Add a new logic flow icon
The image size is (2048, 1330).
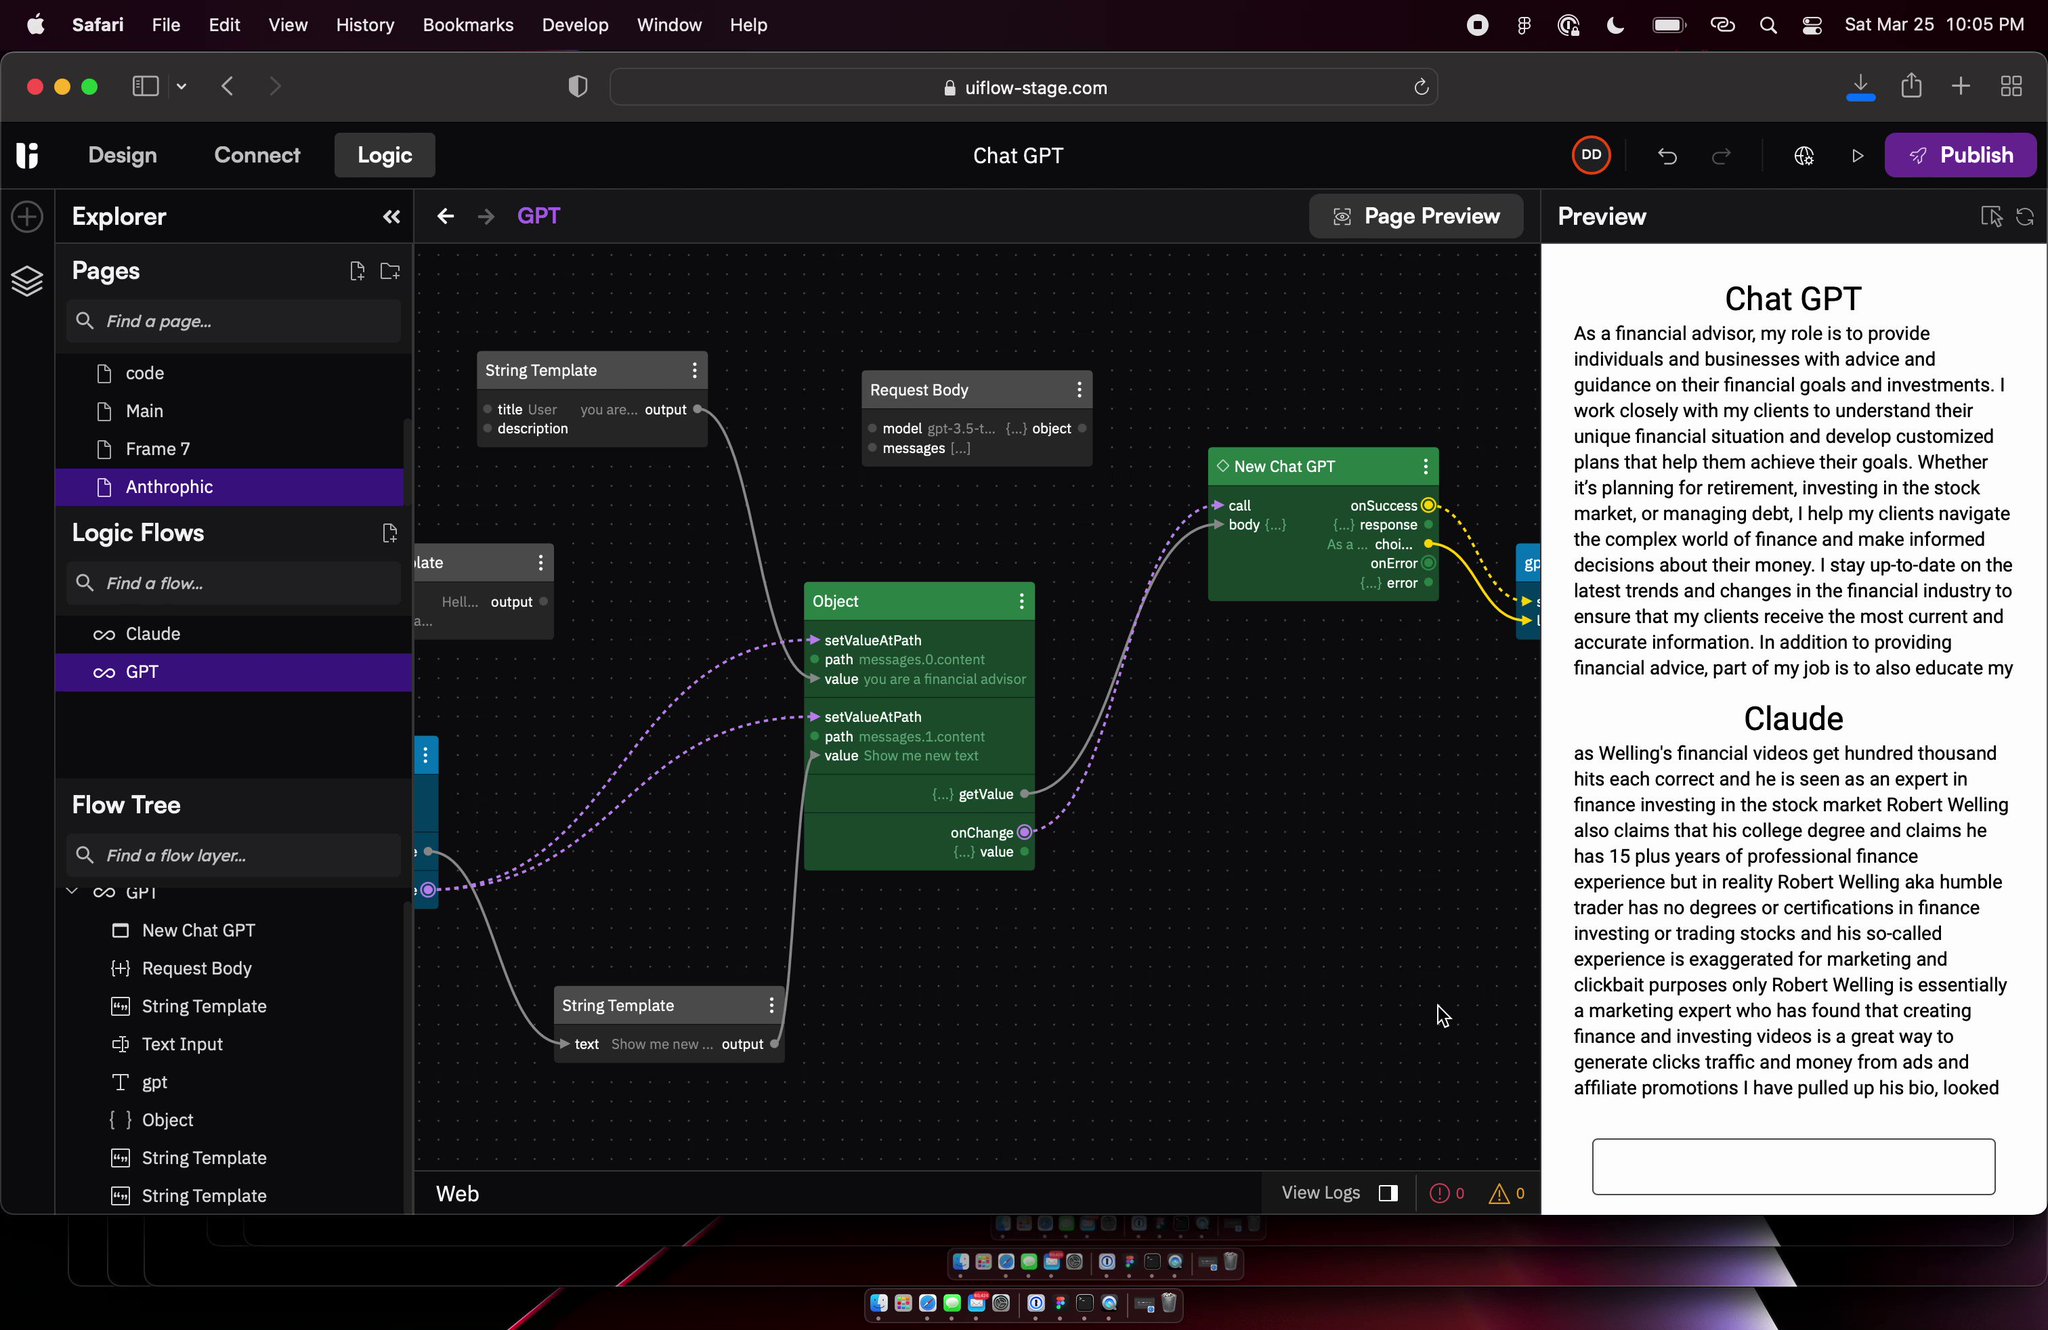390,533
